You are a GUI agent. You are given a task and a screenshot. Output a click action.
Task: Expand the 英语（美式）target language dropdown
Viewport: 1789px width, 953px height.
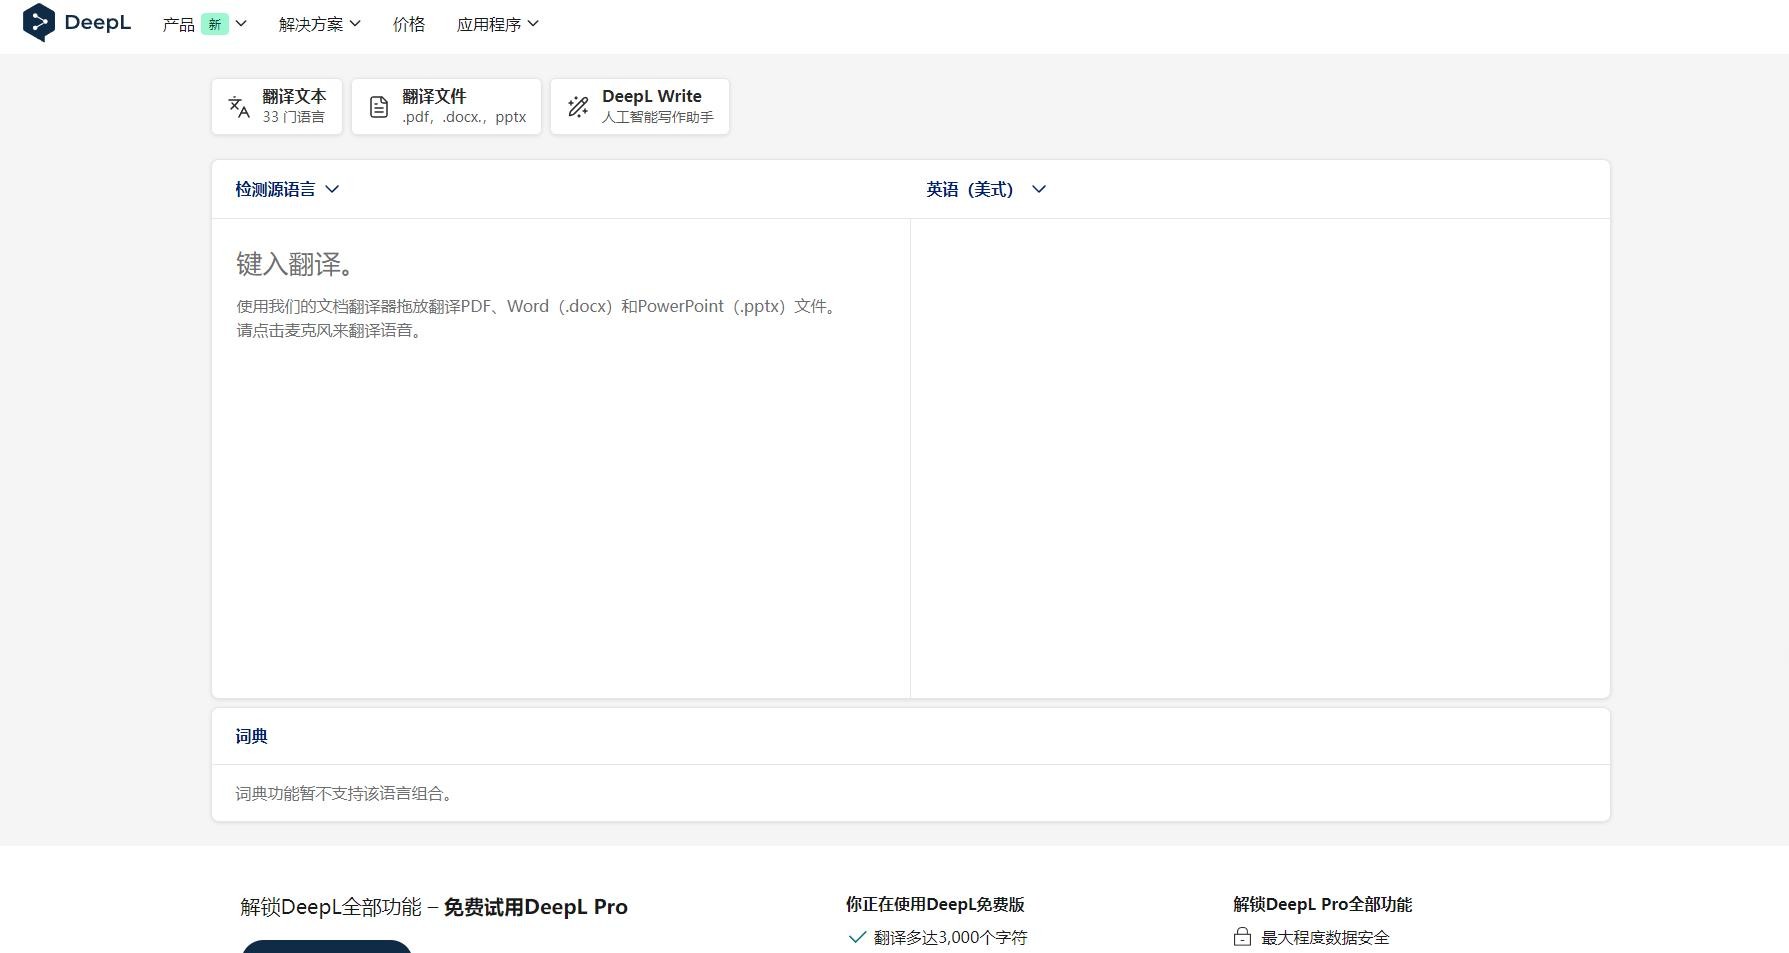pyautogui.click(x=986, y=189)
